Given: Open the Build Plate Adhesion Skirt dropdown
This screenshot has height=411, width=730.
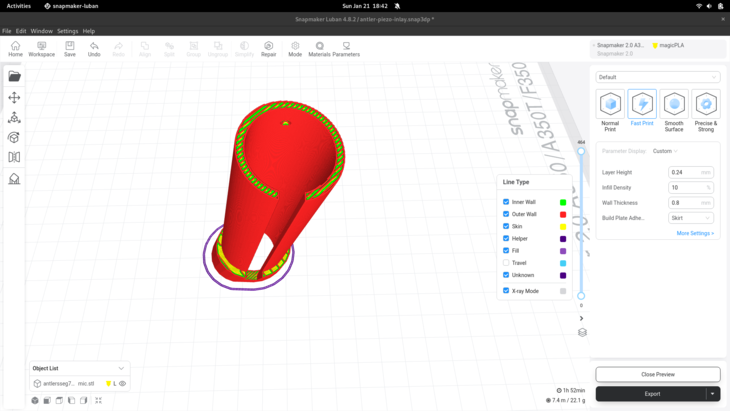Looking at the screenshot, I should point(690,218).
